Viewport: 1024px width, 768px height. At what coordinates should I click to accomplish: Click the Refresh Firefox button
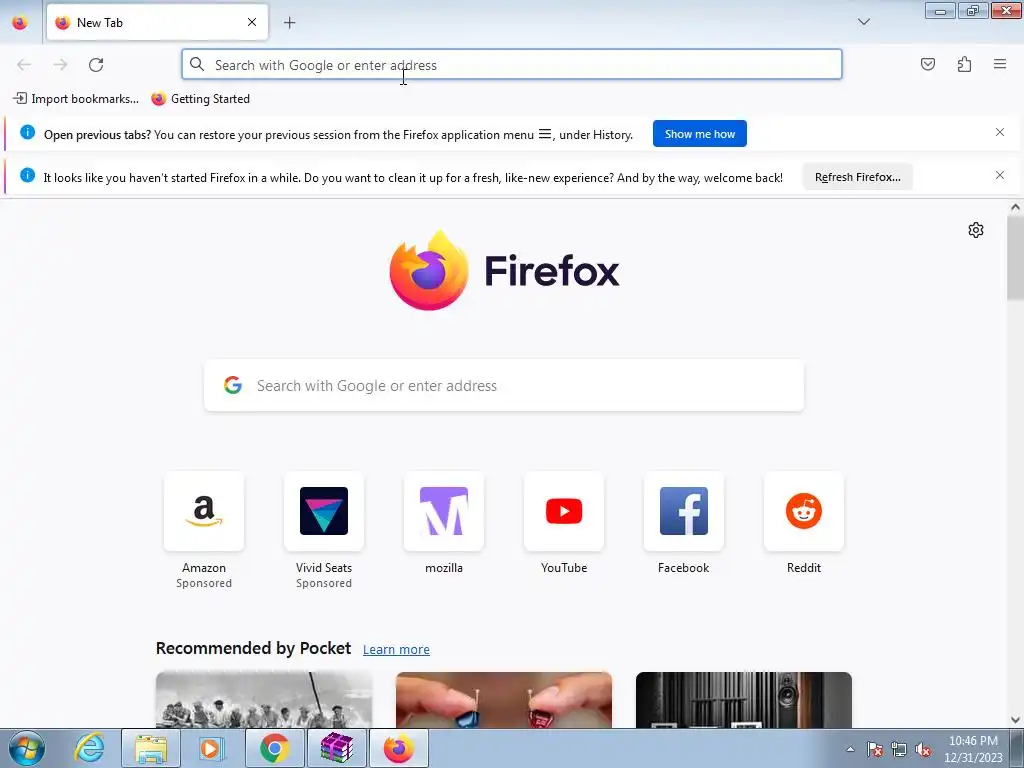point(857,177)
